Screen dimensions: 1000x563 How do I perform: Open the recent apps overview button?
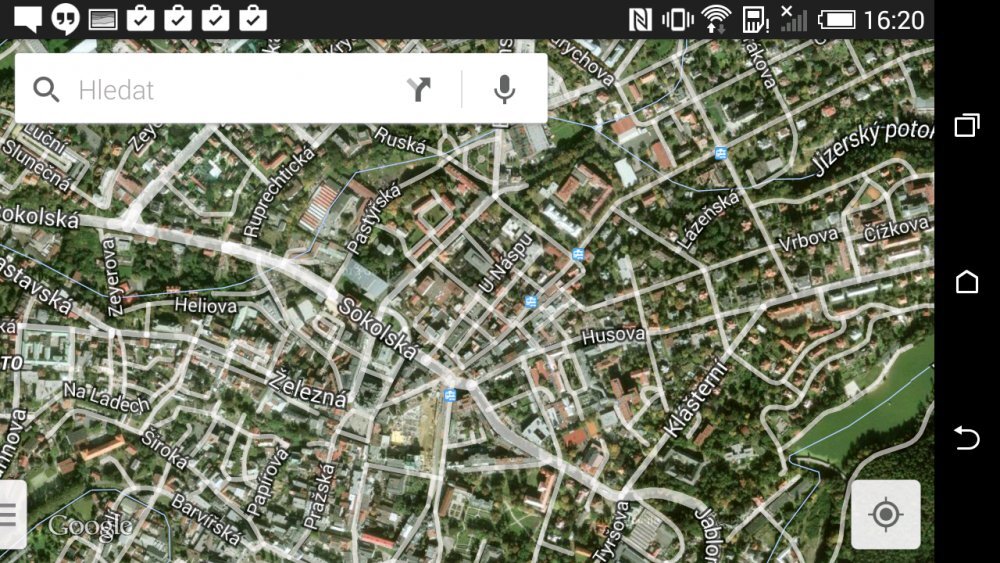click(x=966, y=125)
